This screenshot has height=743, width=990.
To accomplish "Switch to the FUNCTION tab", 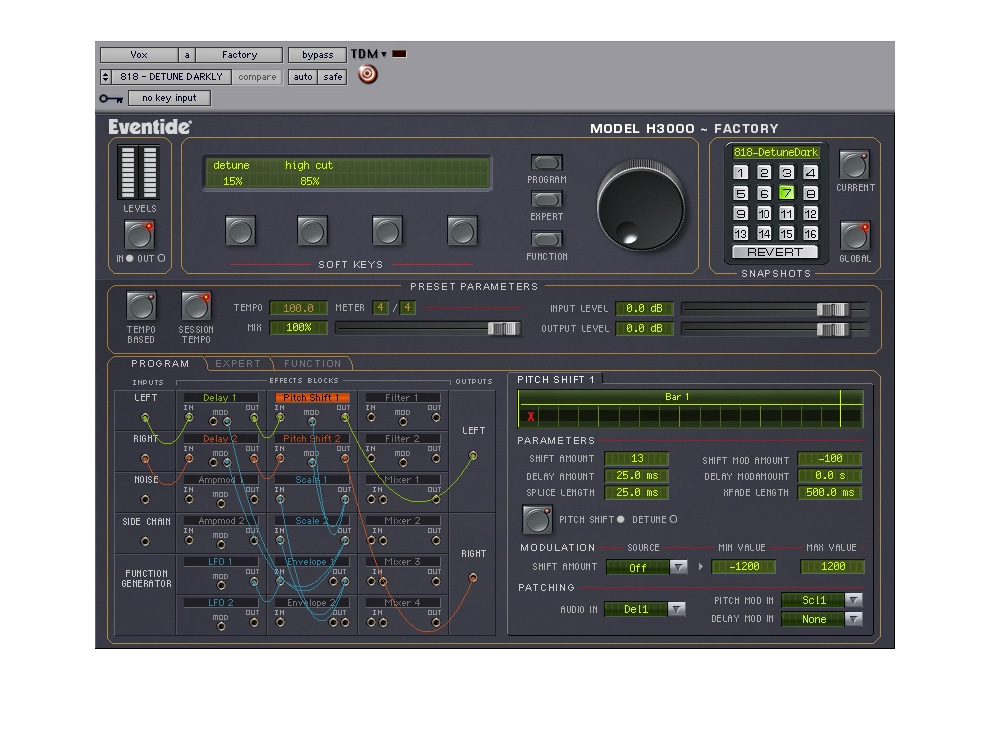I will 313,364.
